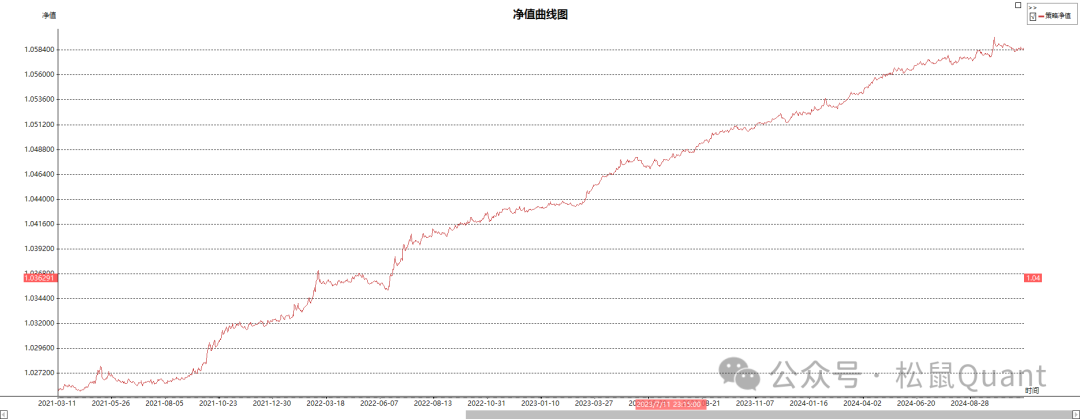Click the 2022-03-18 x-axis date label
Image resolution: width=1080 pixels, height=419 pixels.
coord(325,404)
